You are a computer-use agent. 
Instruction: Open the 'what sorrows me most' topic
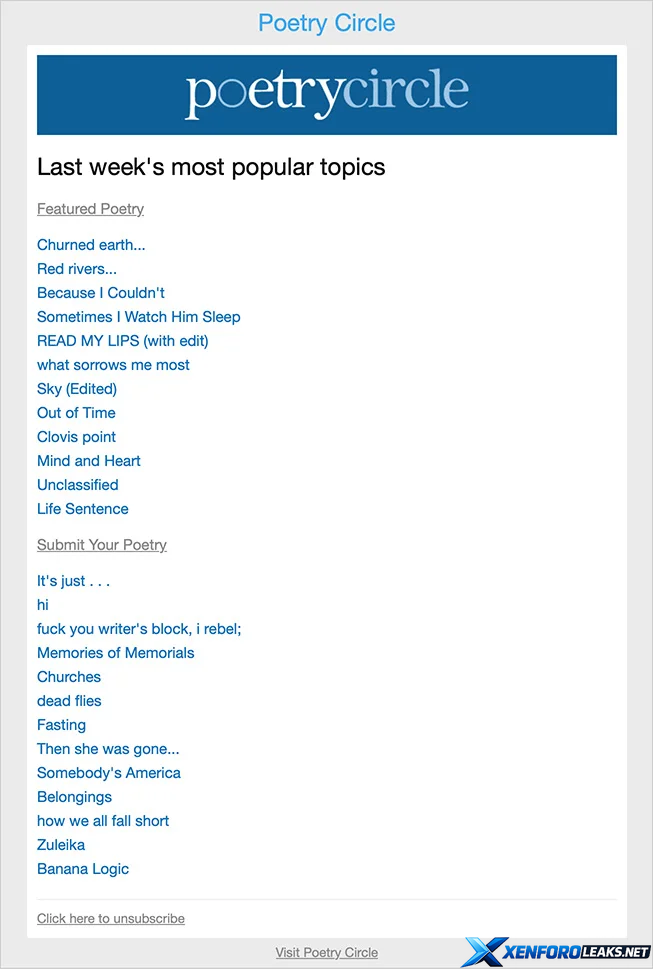click(113, 365)
